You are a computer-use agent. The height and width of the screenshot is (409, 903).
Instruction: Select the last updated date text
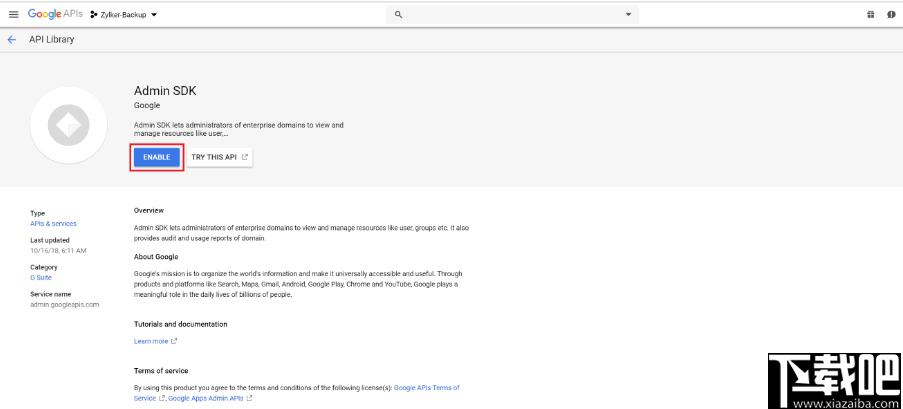(x=58, y=251)
